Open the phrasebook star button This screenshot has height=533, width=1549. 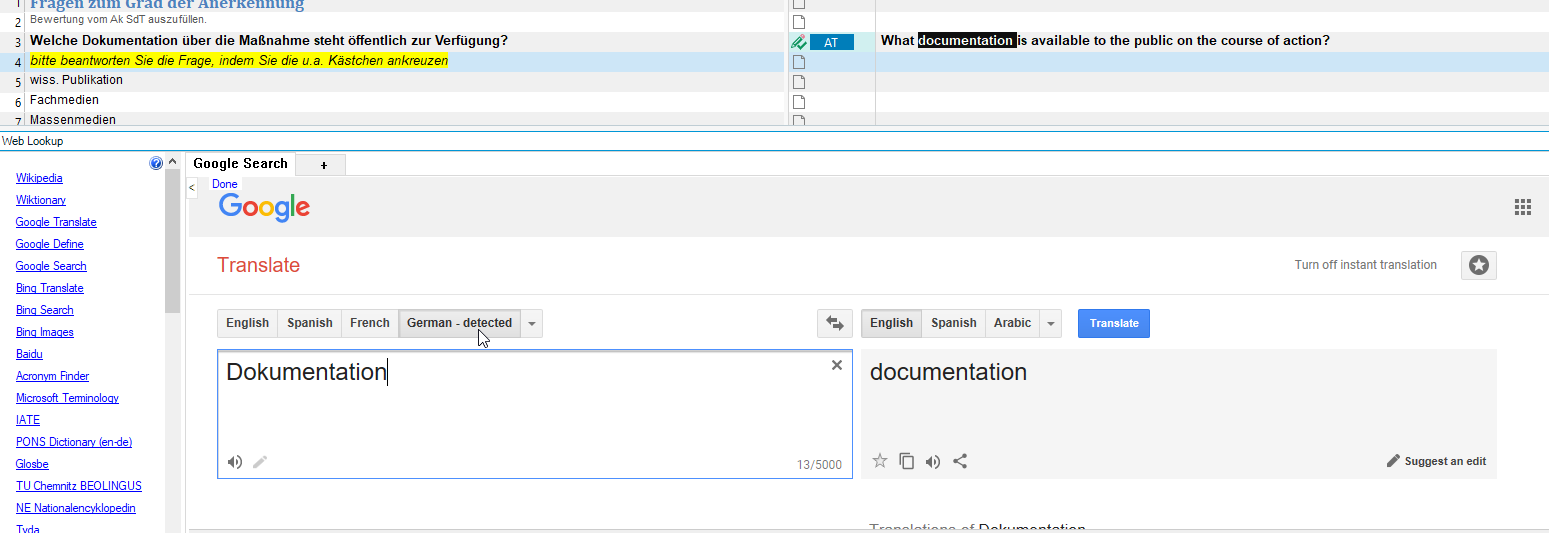[1478, 265]
